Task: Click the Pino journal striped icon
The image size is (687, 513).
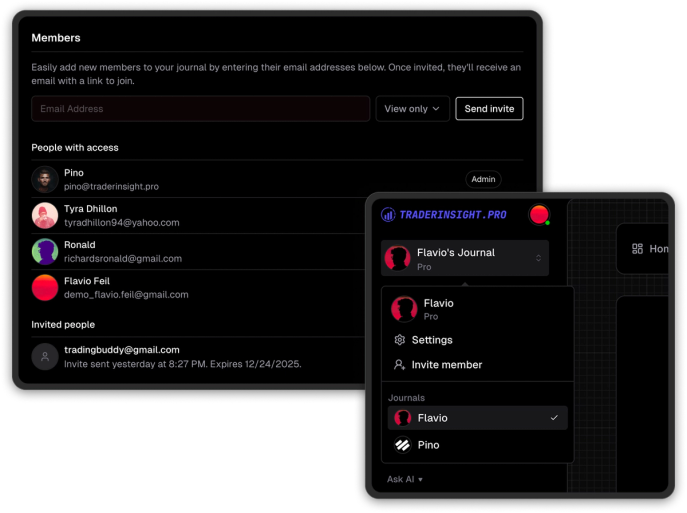Action: pos(402,445)
